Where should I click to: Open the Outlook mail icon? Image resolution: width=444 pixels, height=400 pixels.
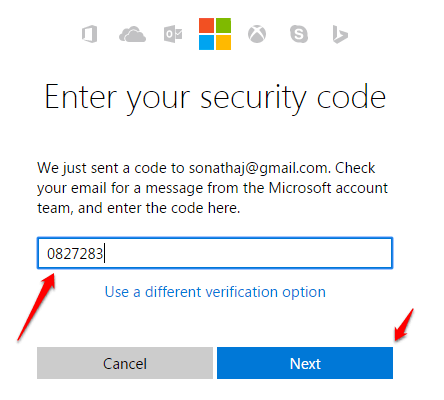pyautogui.click(x=173, y=34)
